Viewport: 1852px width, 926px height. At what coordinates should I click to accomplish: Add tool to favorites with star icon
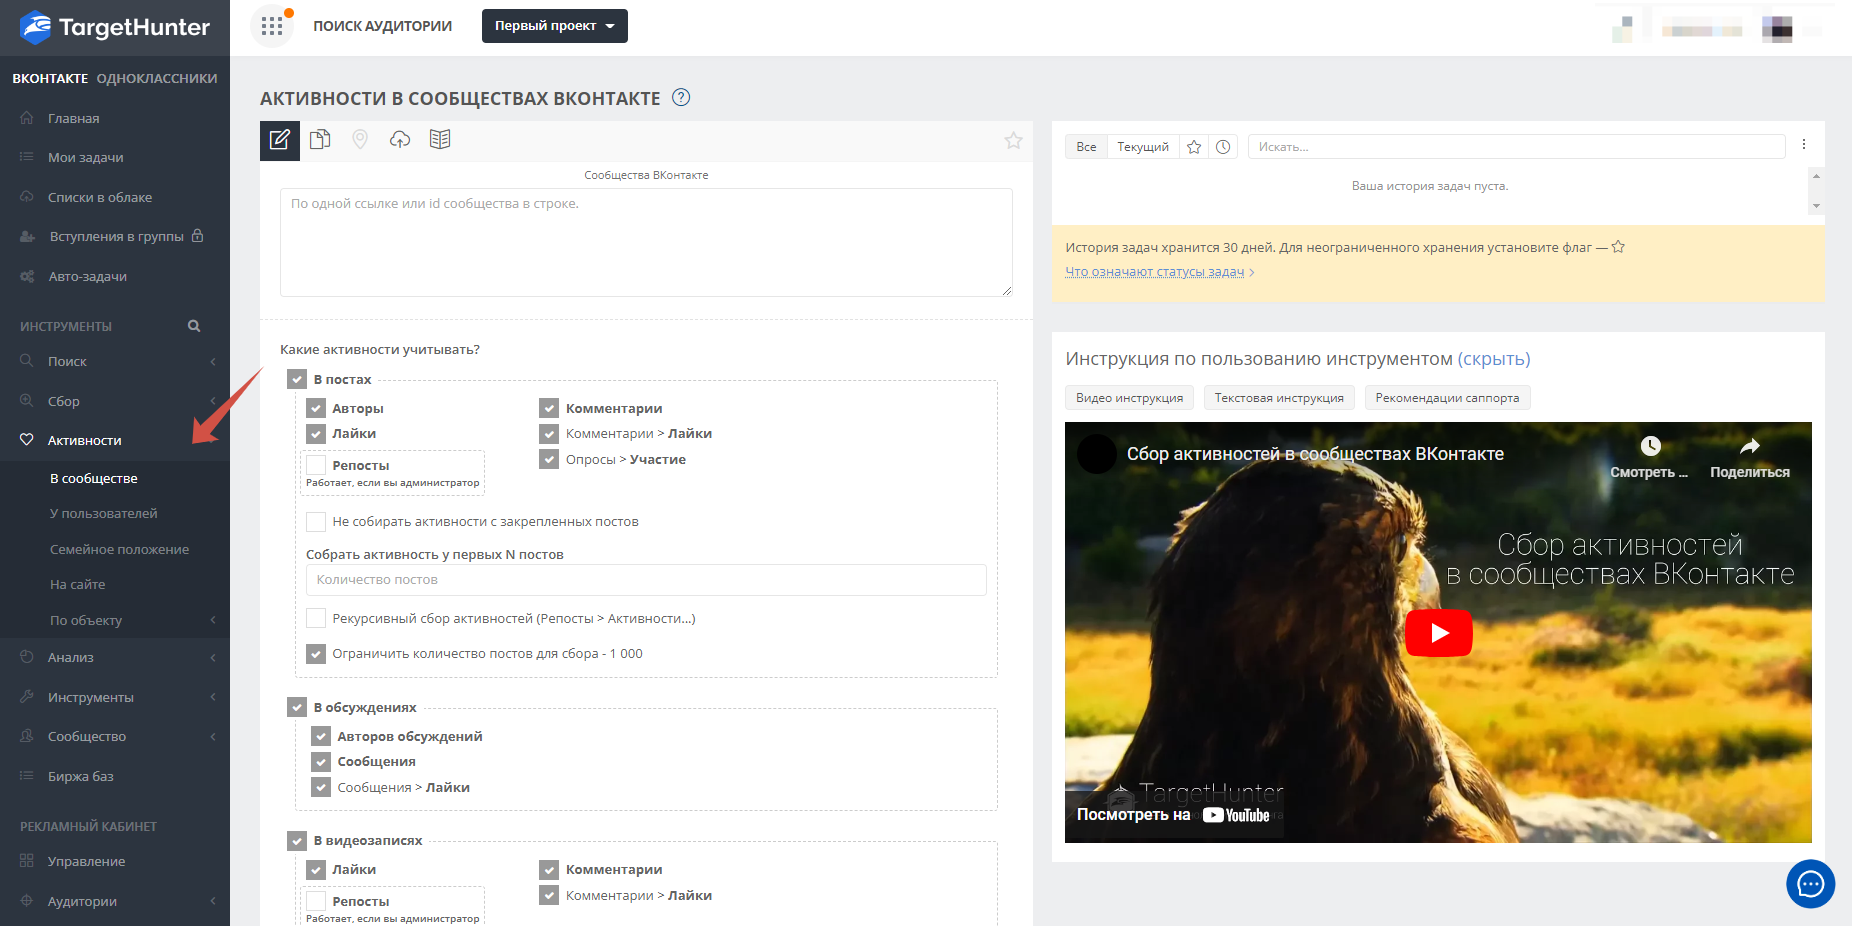tap(1013, 141)
